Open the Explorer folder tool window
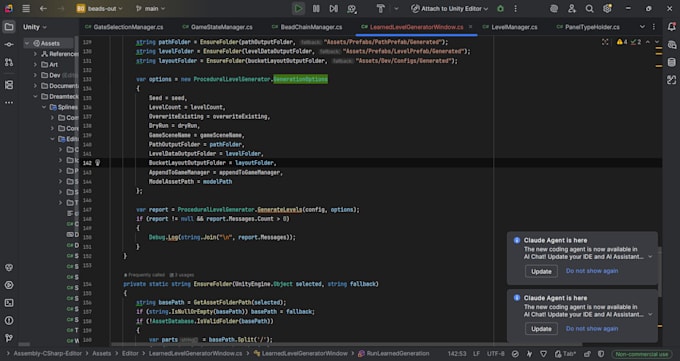 (x=9, y=27)
